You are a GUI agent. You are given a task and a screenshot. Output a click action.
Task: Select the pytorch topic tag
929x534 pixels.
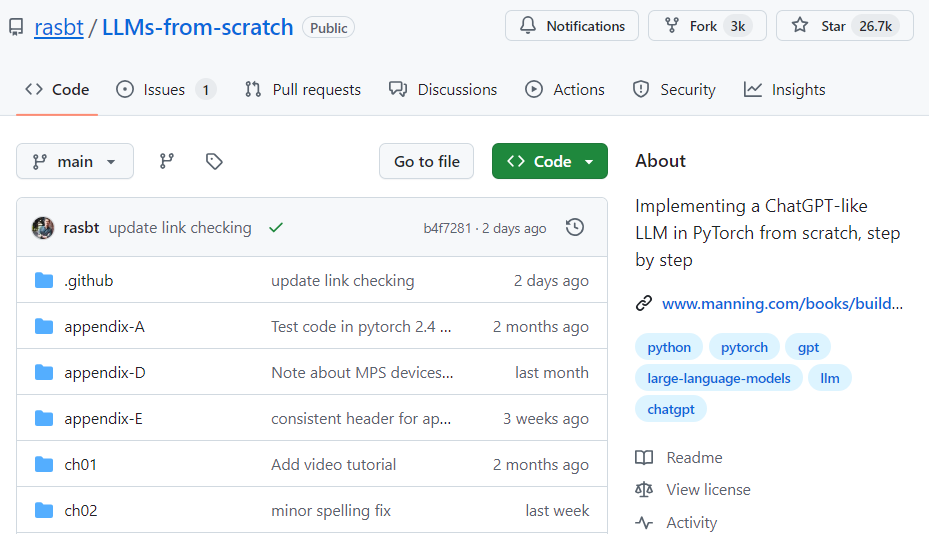tap(744, 347)
